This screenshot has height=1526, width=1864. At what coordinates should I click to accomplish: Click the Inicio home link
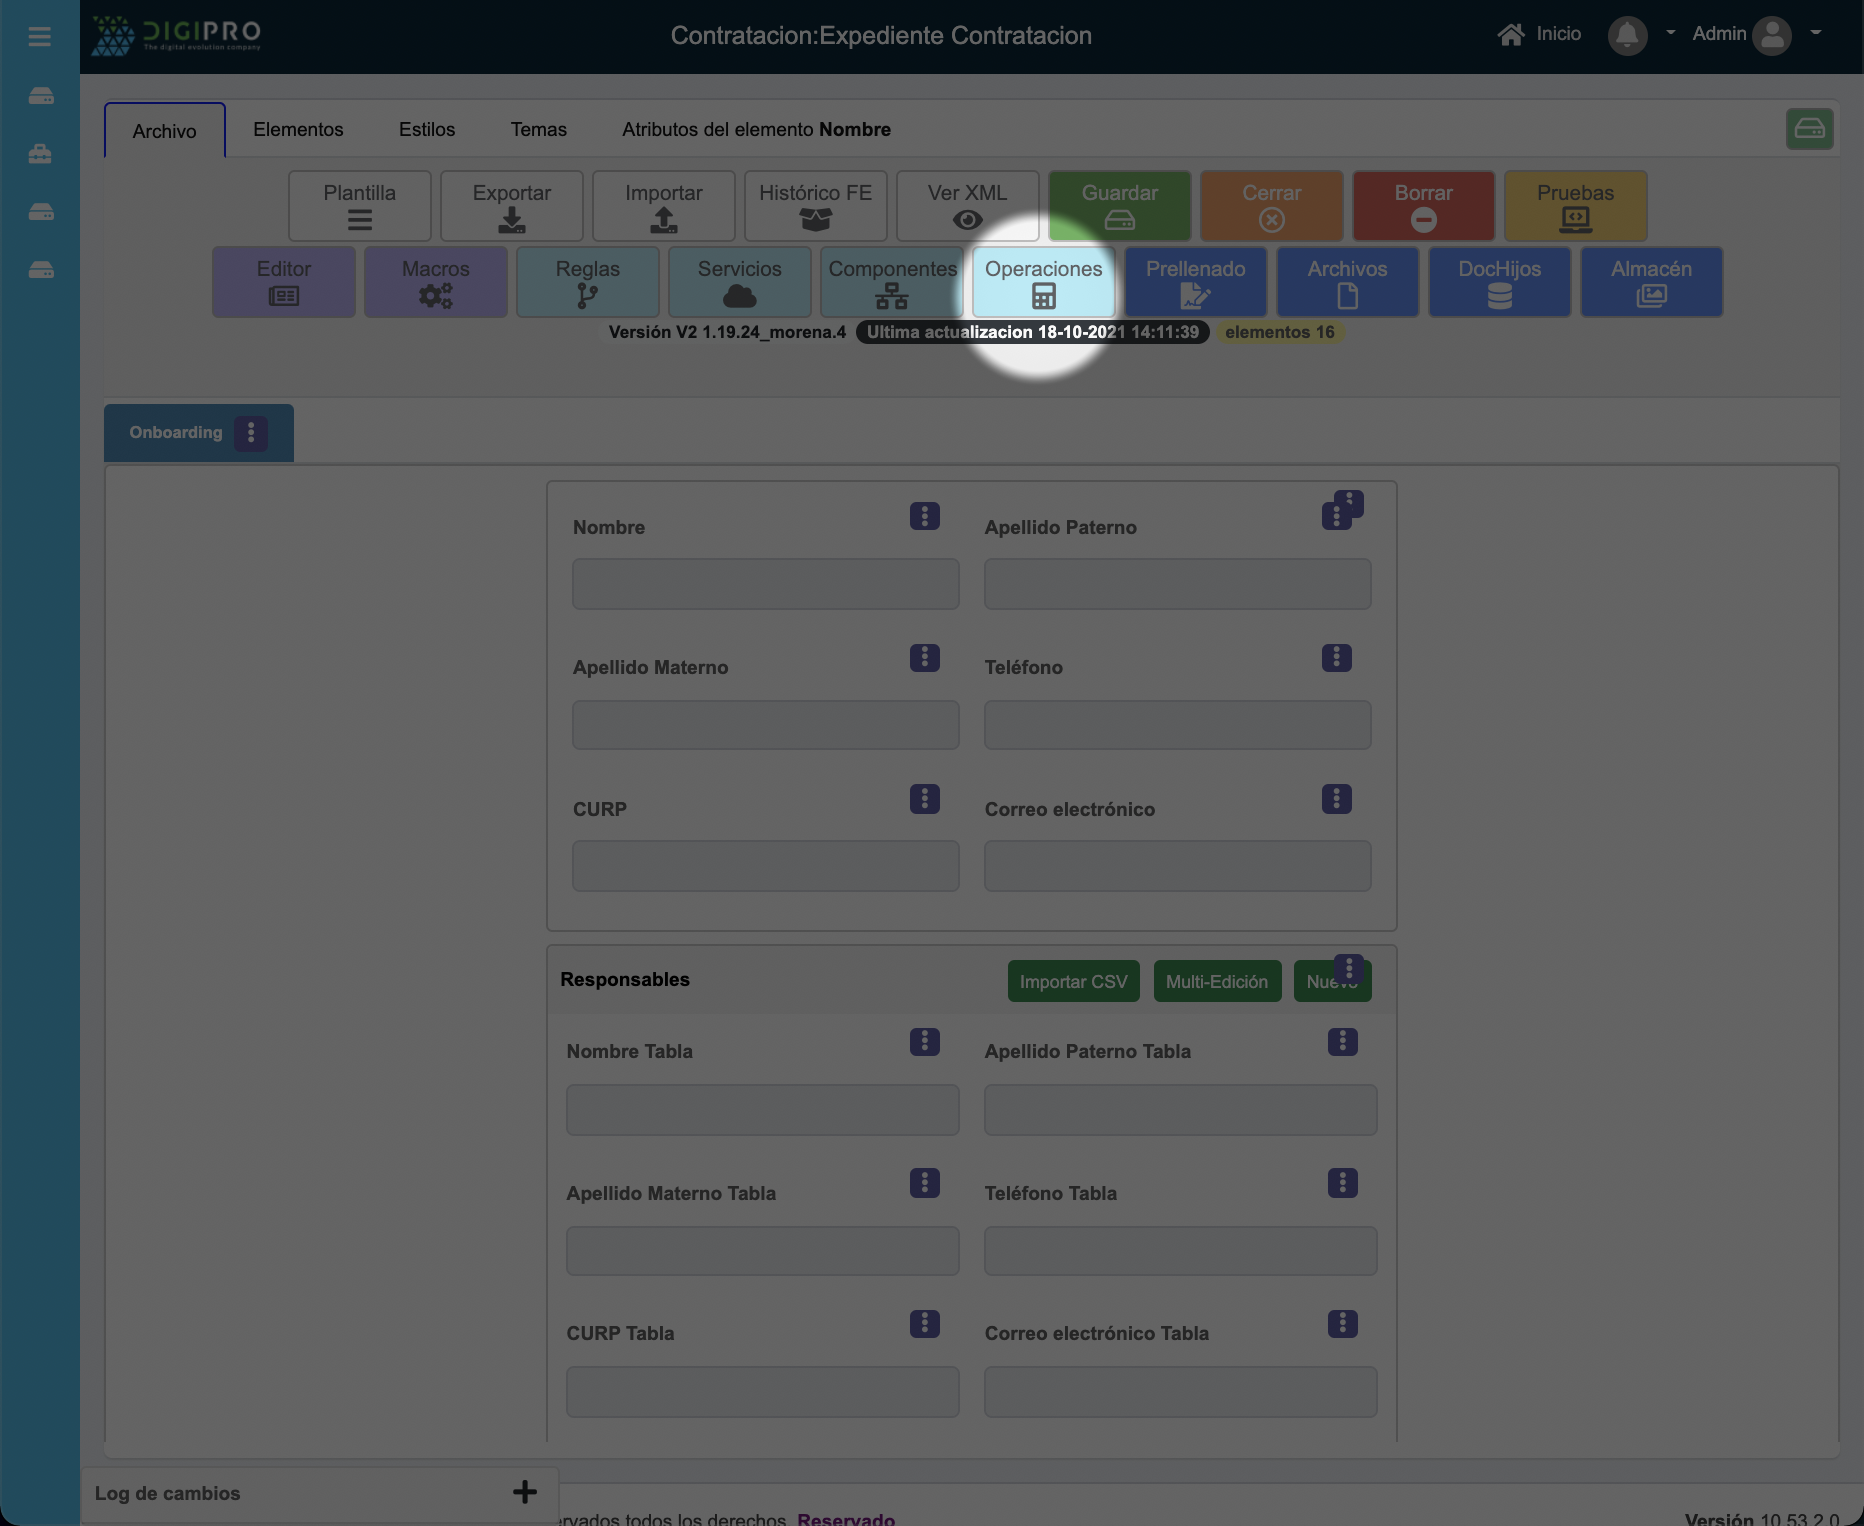pos(1540,34)
